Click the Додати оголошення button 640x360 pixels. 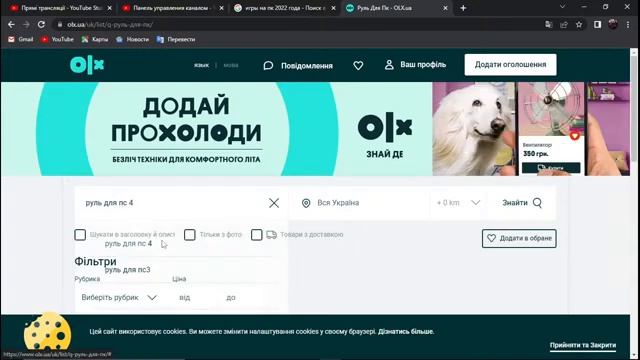510,65
